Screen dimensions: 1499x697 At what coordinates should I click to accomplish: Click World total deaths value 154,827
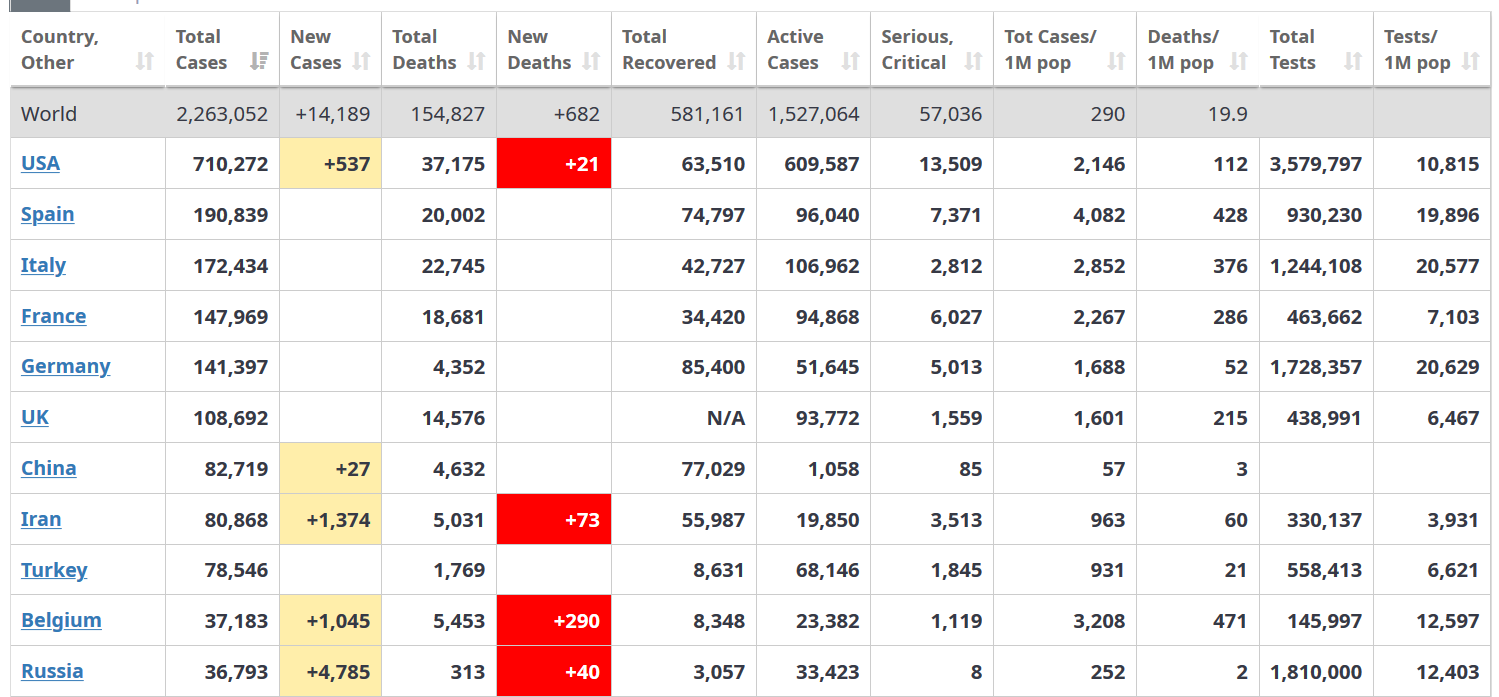448,114
